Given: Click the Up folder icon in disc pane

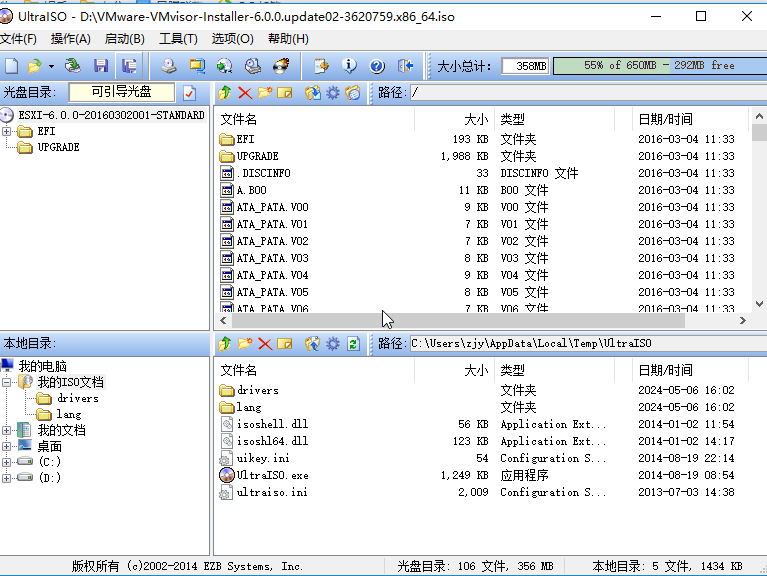Looking at the screenshot, I should (225, 92).
